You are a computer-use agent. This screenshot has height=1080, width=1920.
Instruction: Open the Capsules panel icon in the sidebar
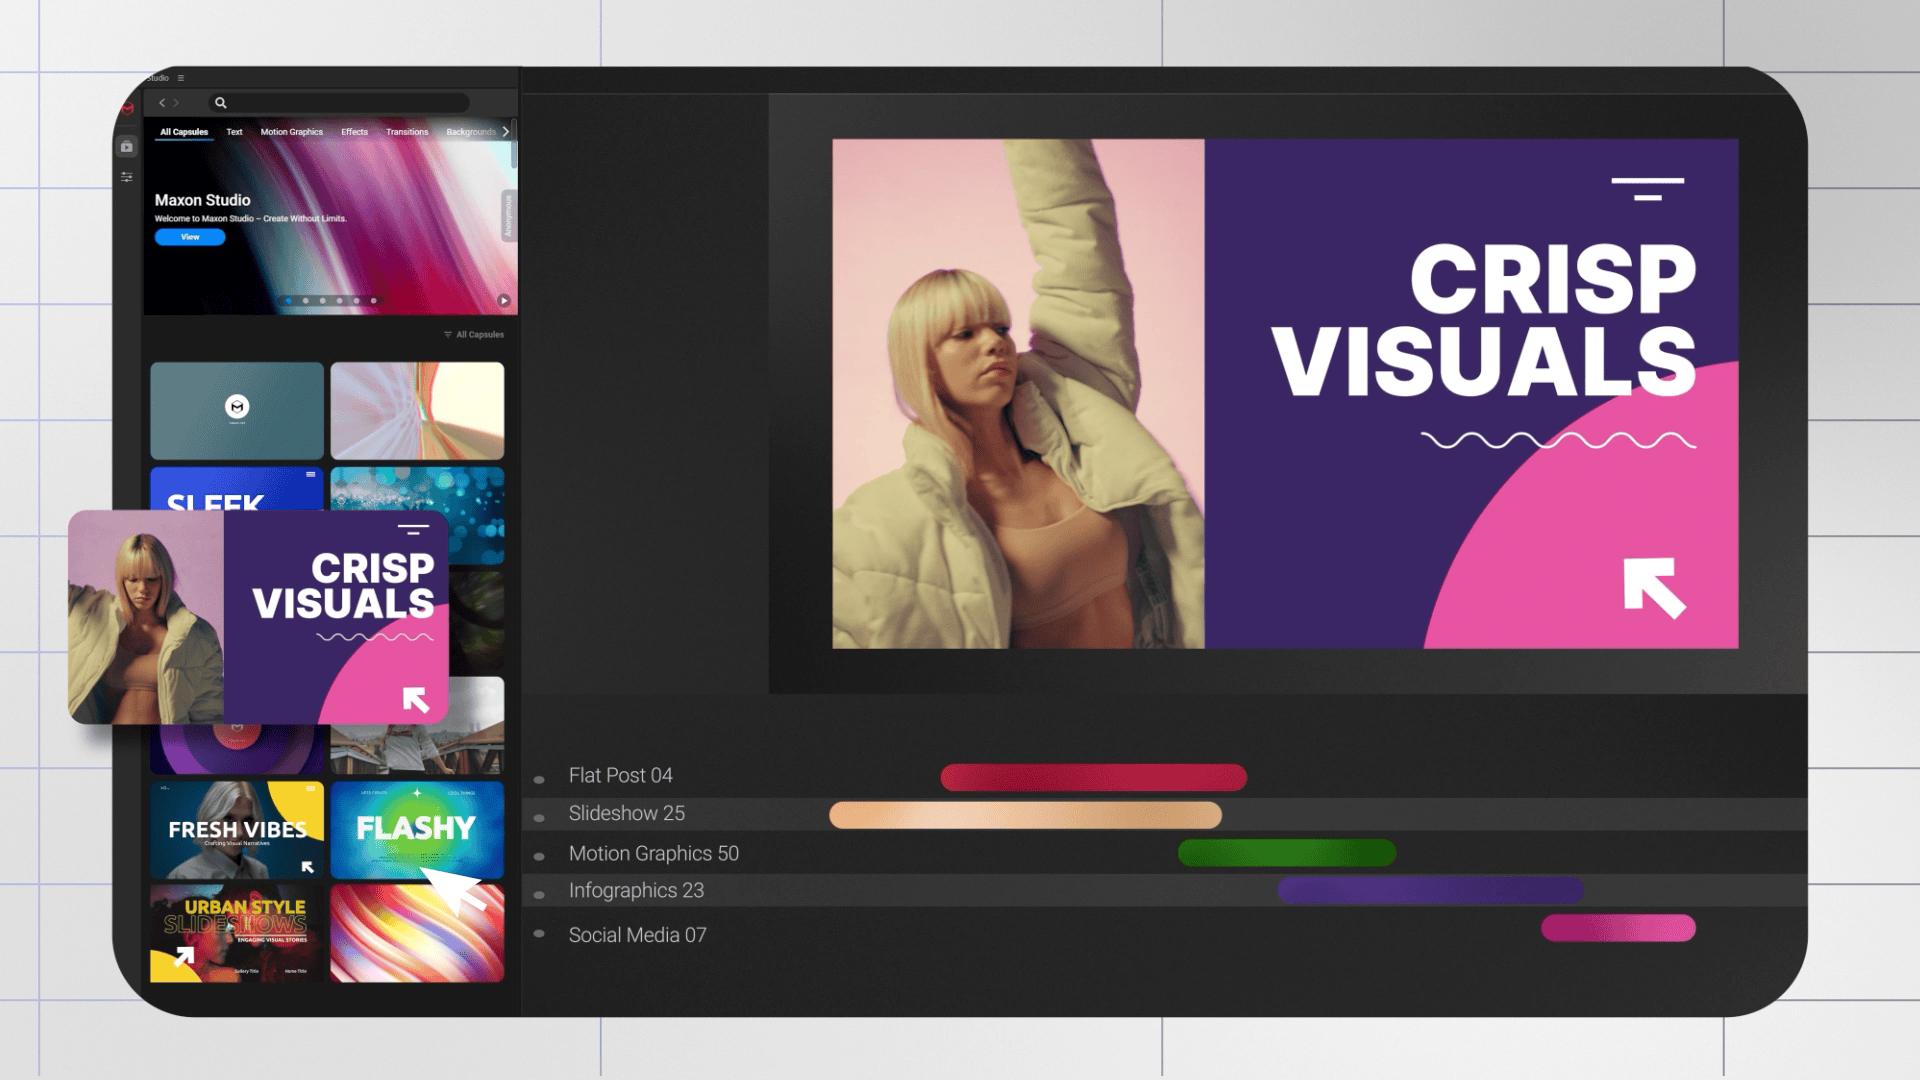(127, 147)
